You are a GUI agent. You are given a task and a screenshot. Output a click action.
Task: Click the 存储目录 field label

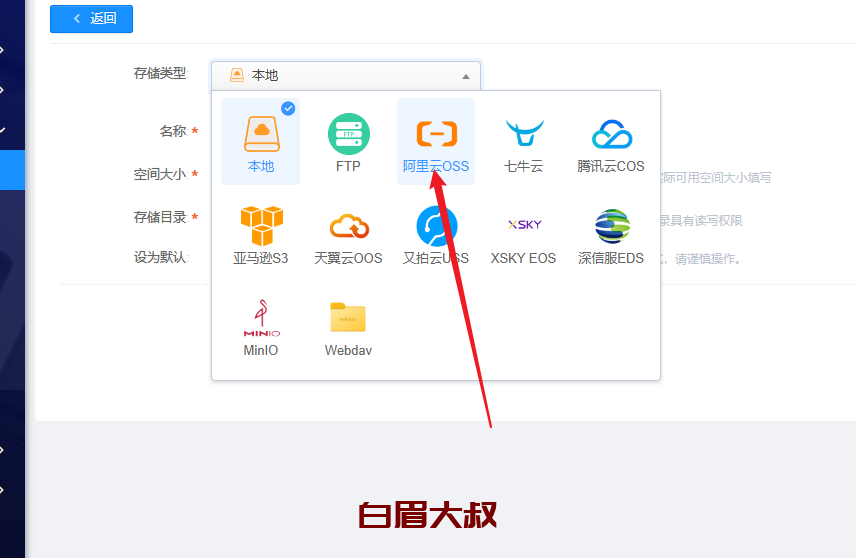click(x=160, y=217)
